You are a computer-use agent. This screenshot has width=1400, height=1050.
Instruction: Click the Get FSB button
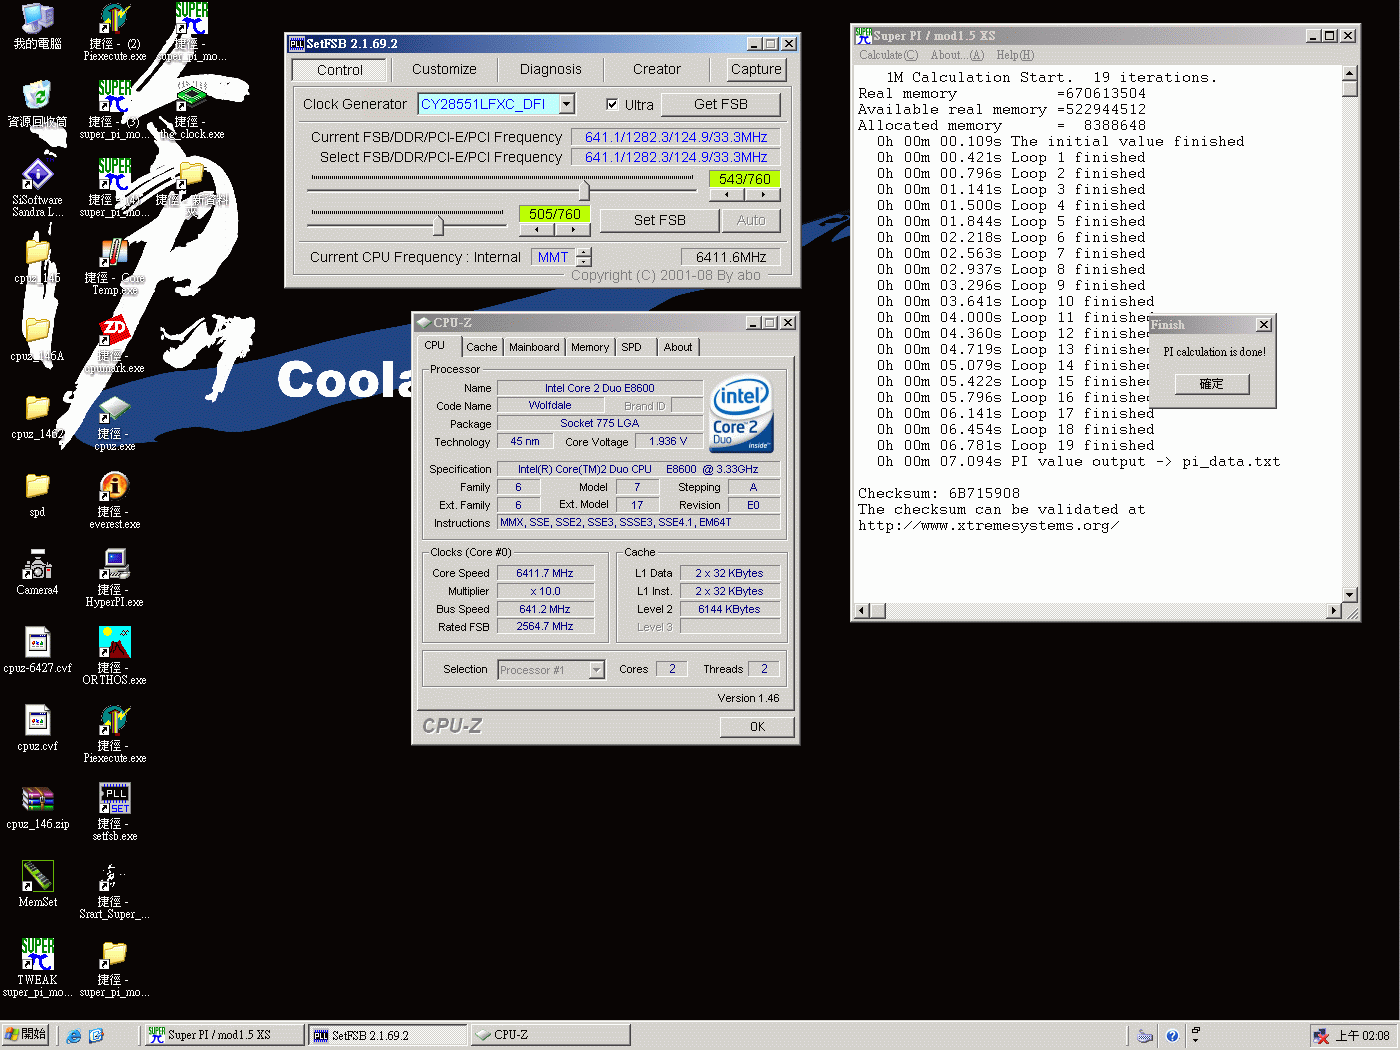click(x=720, y=104)
